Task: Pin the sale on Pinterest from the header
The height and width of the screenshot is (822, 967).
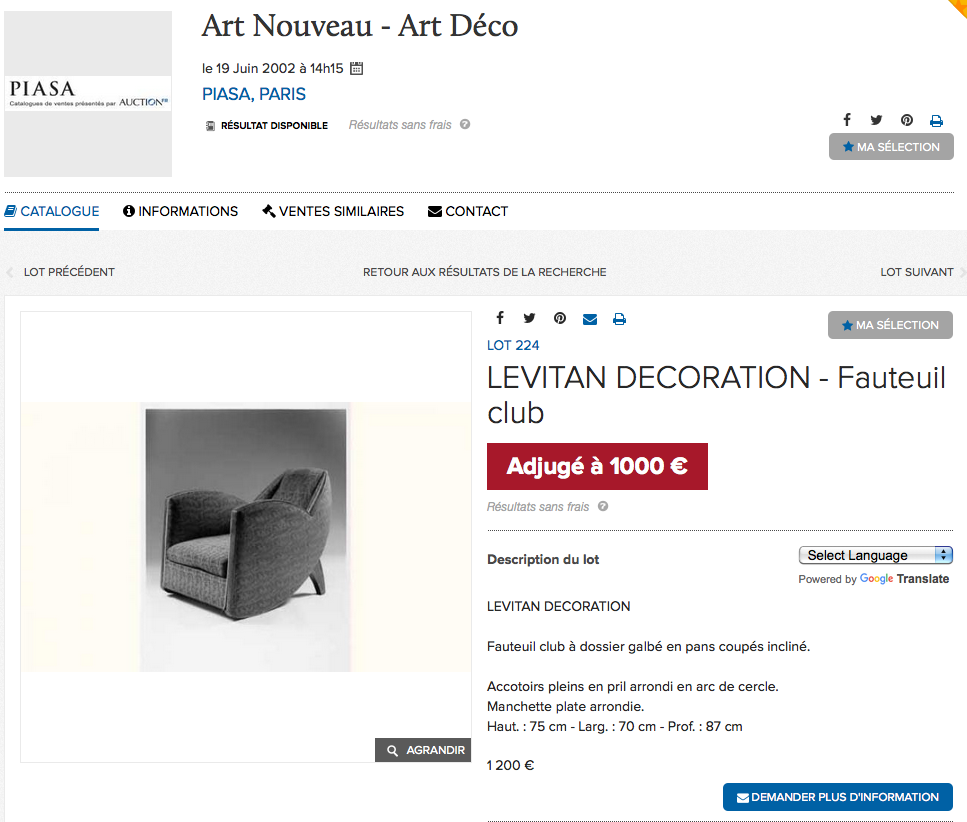Action: coord(907,120)
